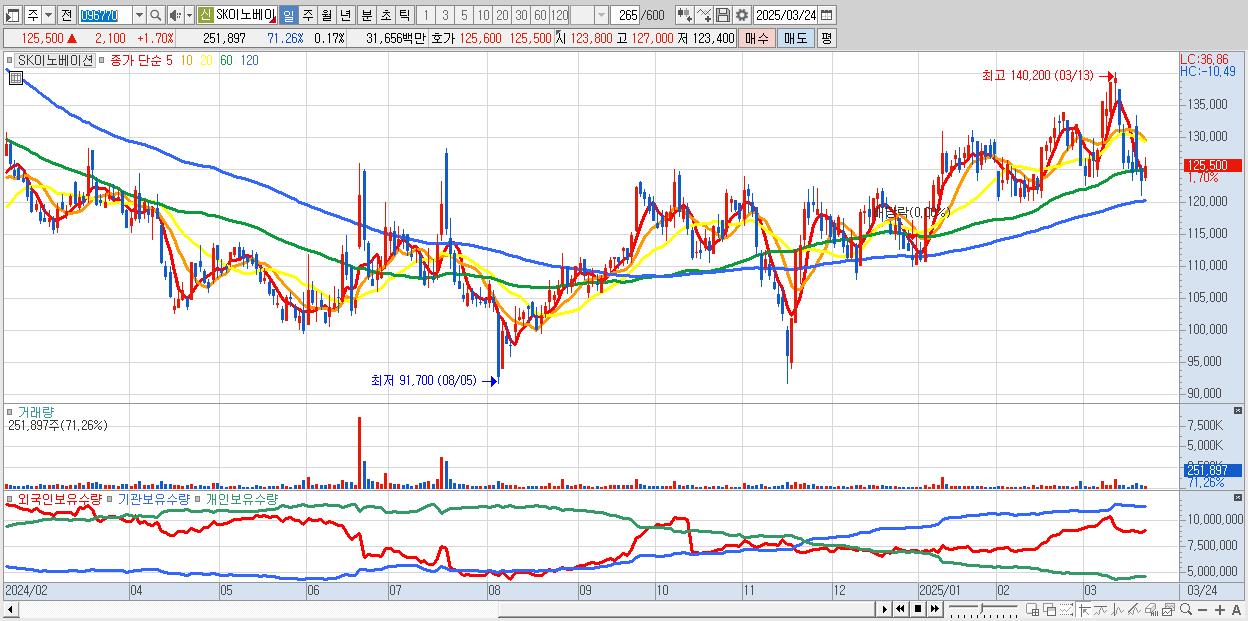Screen dimensions: 1248x621
Task: Click the stock search magnifier icon
Action: point(156,15)
